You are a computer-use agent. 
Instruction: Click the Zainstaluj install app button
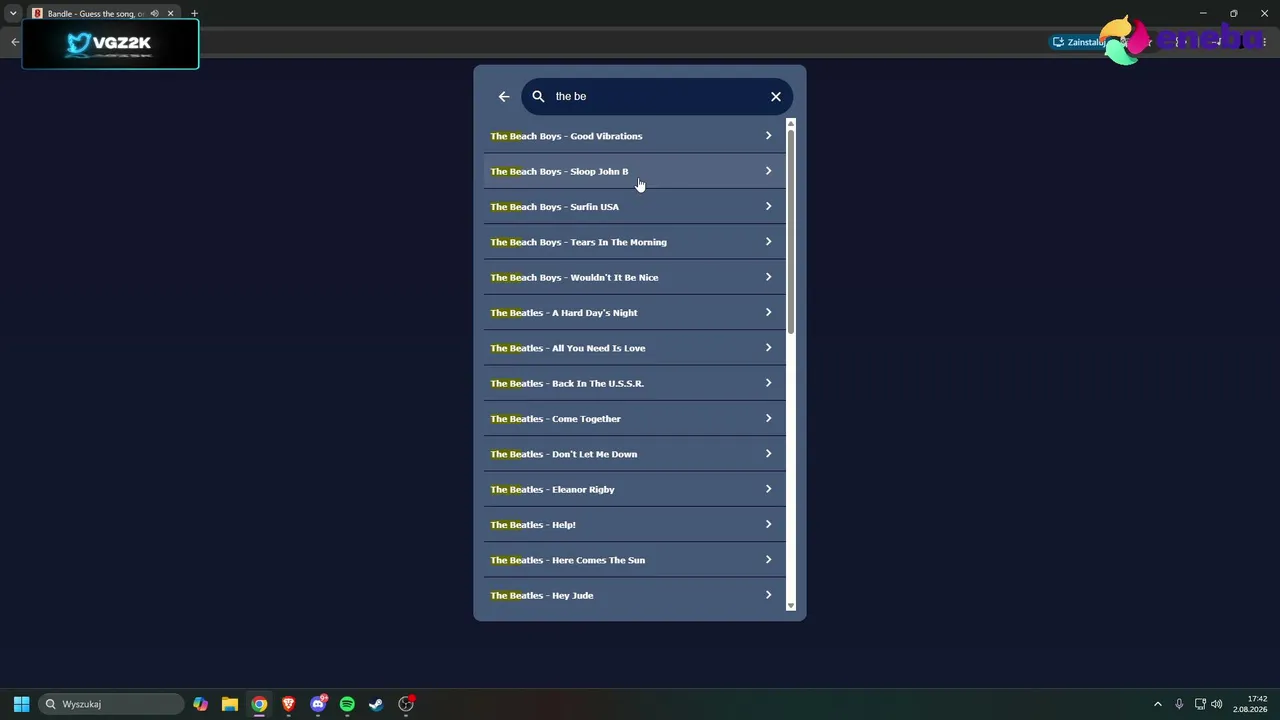pos(1078,42)
